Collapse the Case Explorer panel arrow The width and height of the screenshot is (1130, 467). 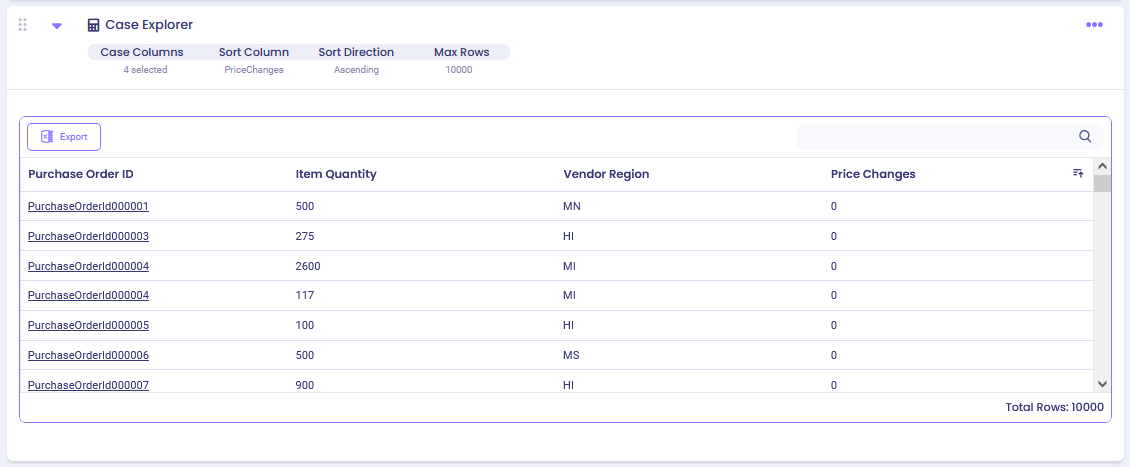click(x=57, y=26)
